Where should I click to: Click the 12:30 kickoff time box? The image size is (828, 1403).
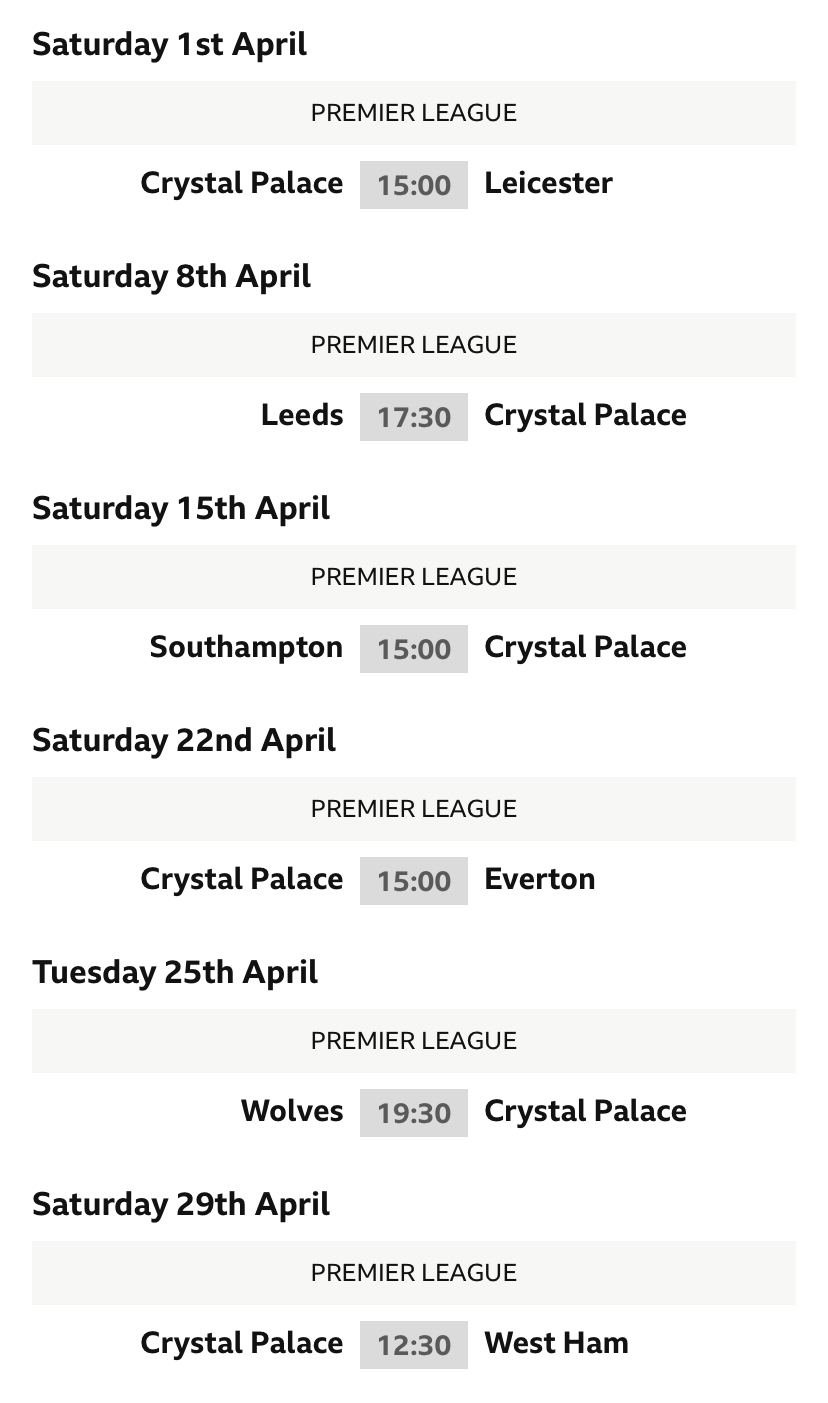pyautogui.click(x=414, y=1345)
